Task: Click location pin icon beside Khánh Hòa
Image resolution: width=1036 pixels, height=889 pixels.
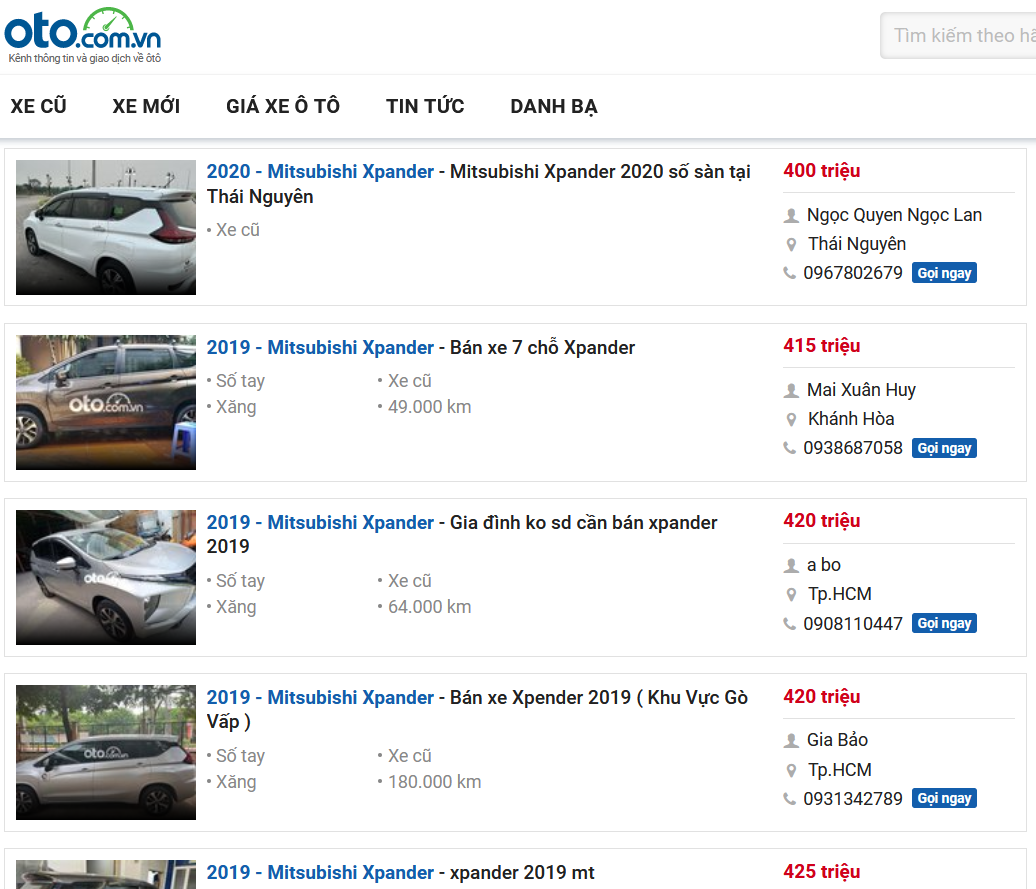Action: [791, 419]
